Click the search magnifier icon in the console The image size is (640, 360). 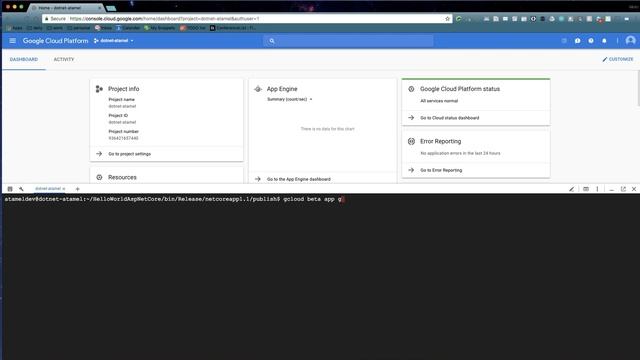(x=272, y=41)
